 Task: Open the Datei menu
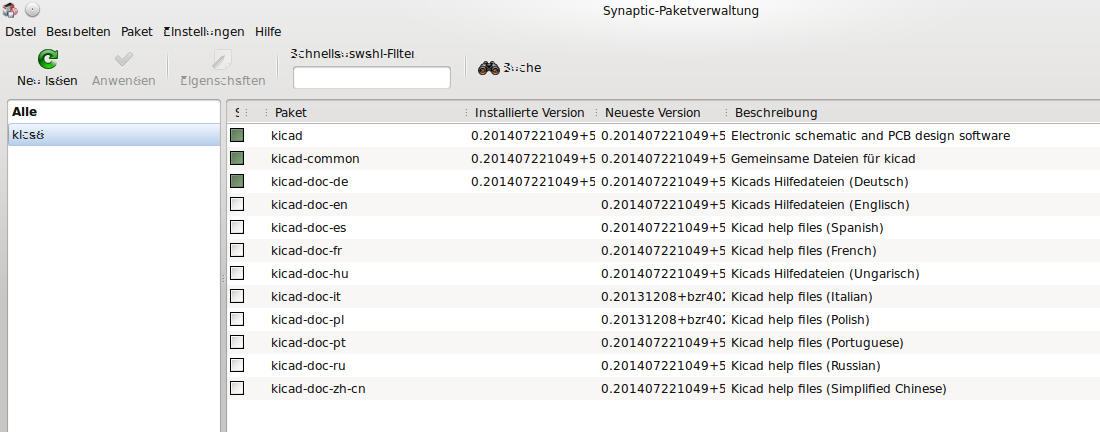coord(20,32)
